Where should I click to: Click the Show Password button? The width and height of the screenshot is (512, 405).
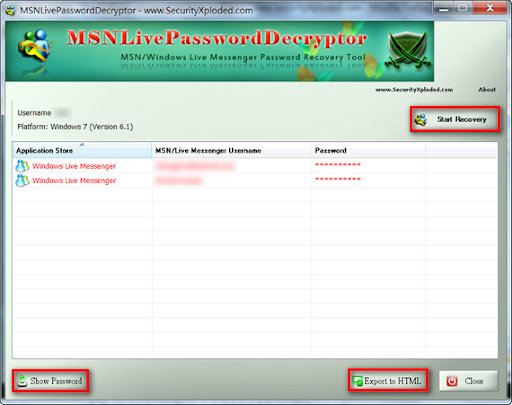pyautogui.click(x=50, y=381)
